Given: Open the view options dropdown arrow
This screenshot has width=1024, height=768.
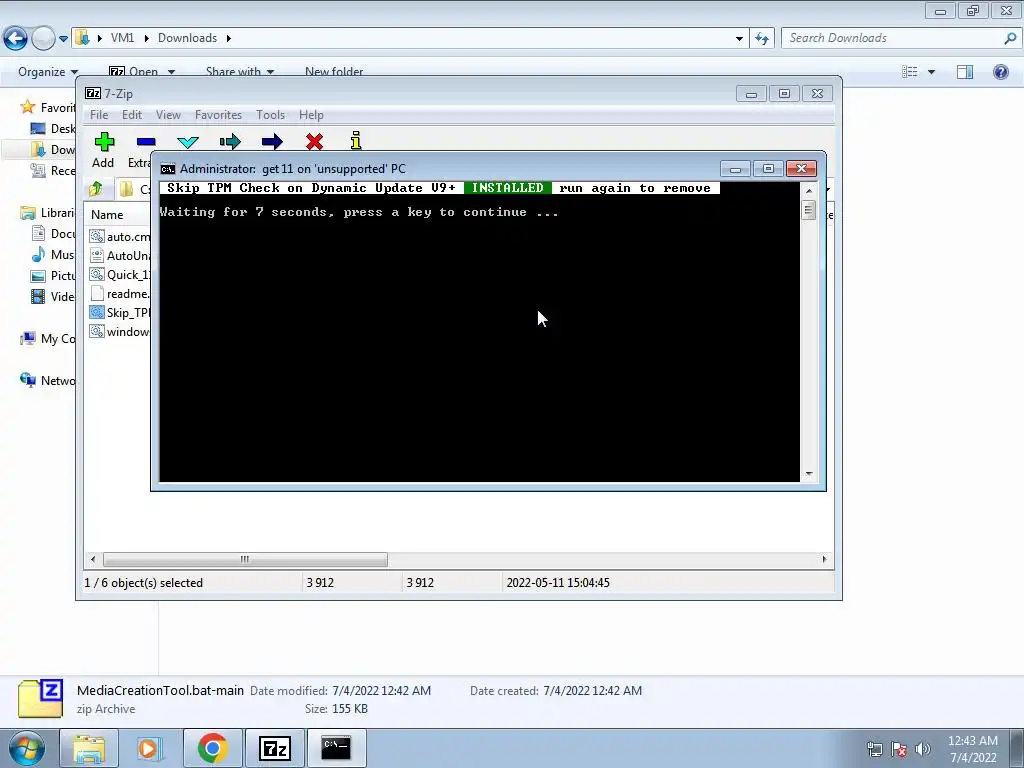Looking at the screenshot, I should point(931,72).
